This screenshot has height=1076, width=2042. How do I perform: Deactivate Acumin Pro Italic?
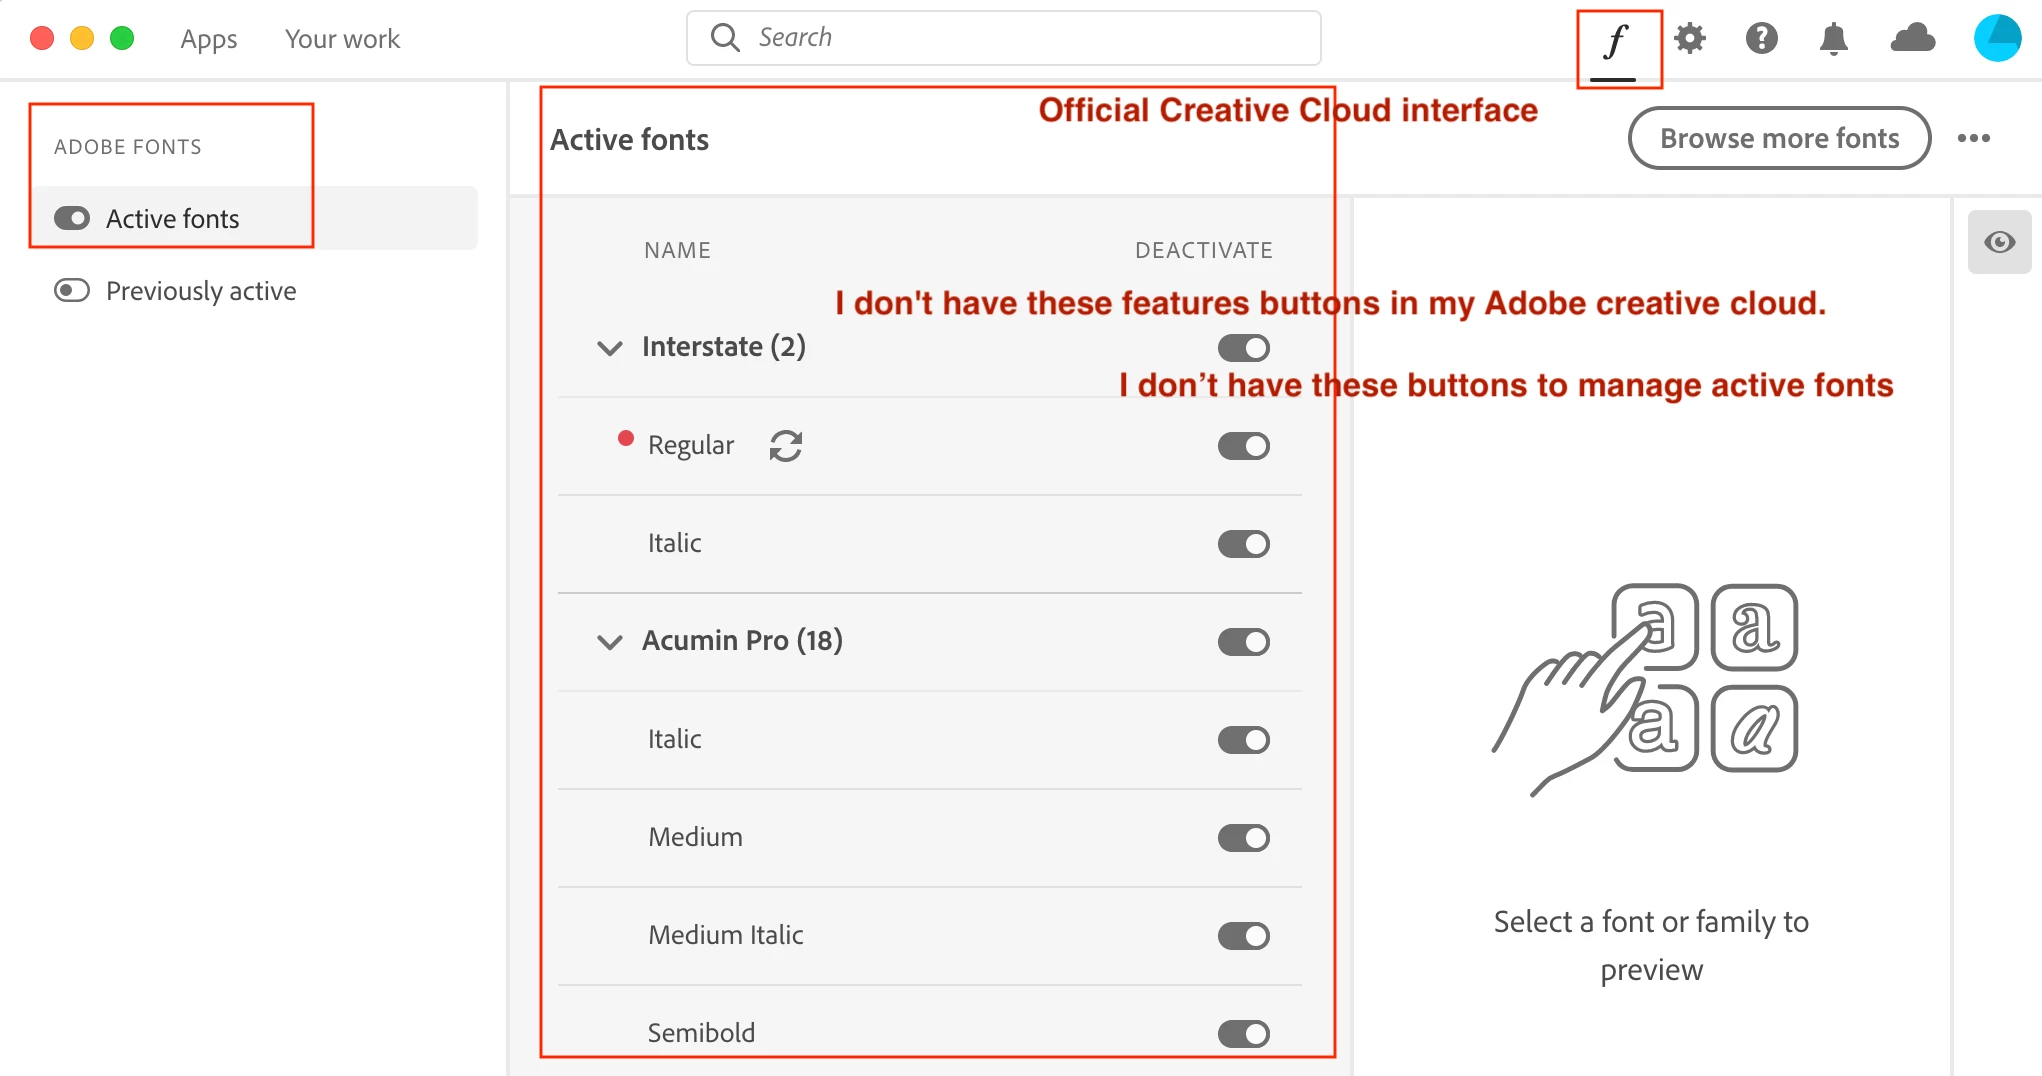1244,740
